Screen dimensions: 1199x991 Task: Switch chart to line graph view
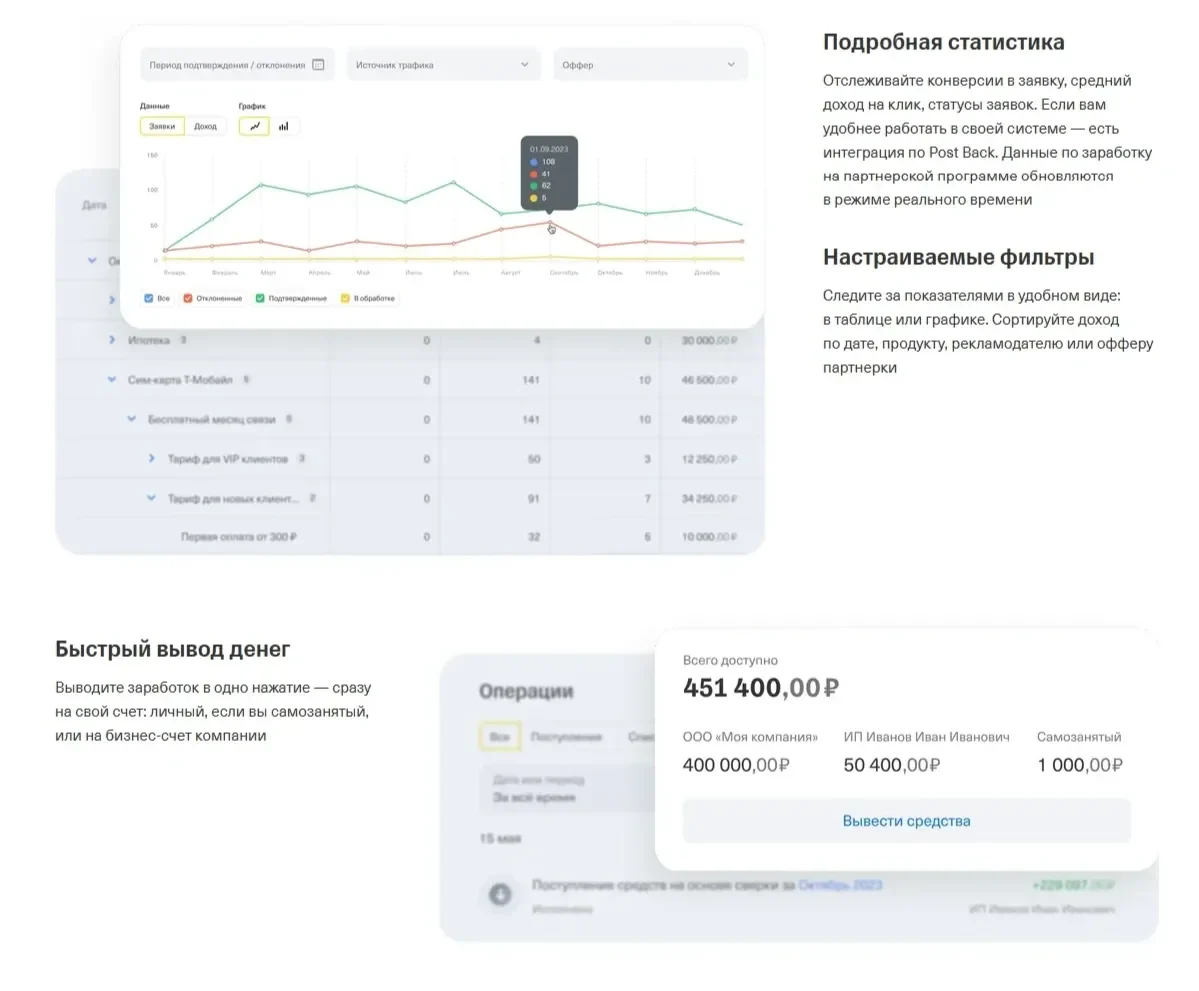click(255, 126)
